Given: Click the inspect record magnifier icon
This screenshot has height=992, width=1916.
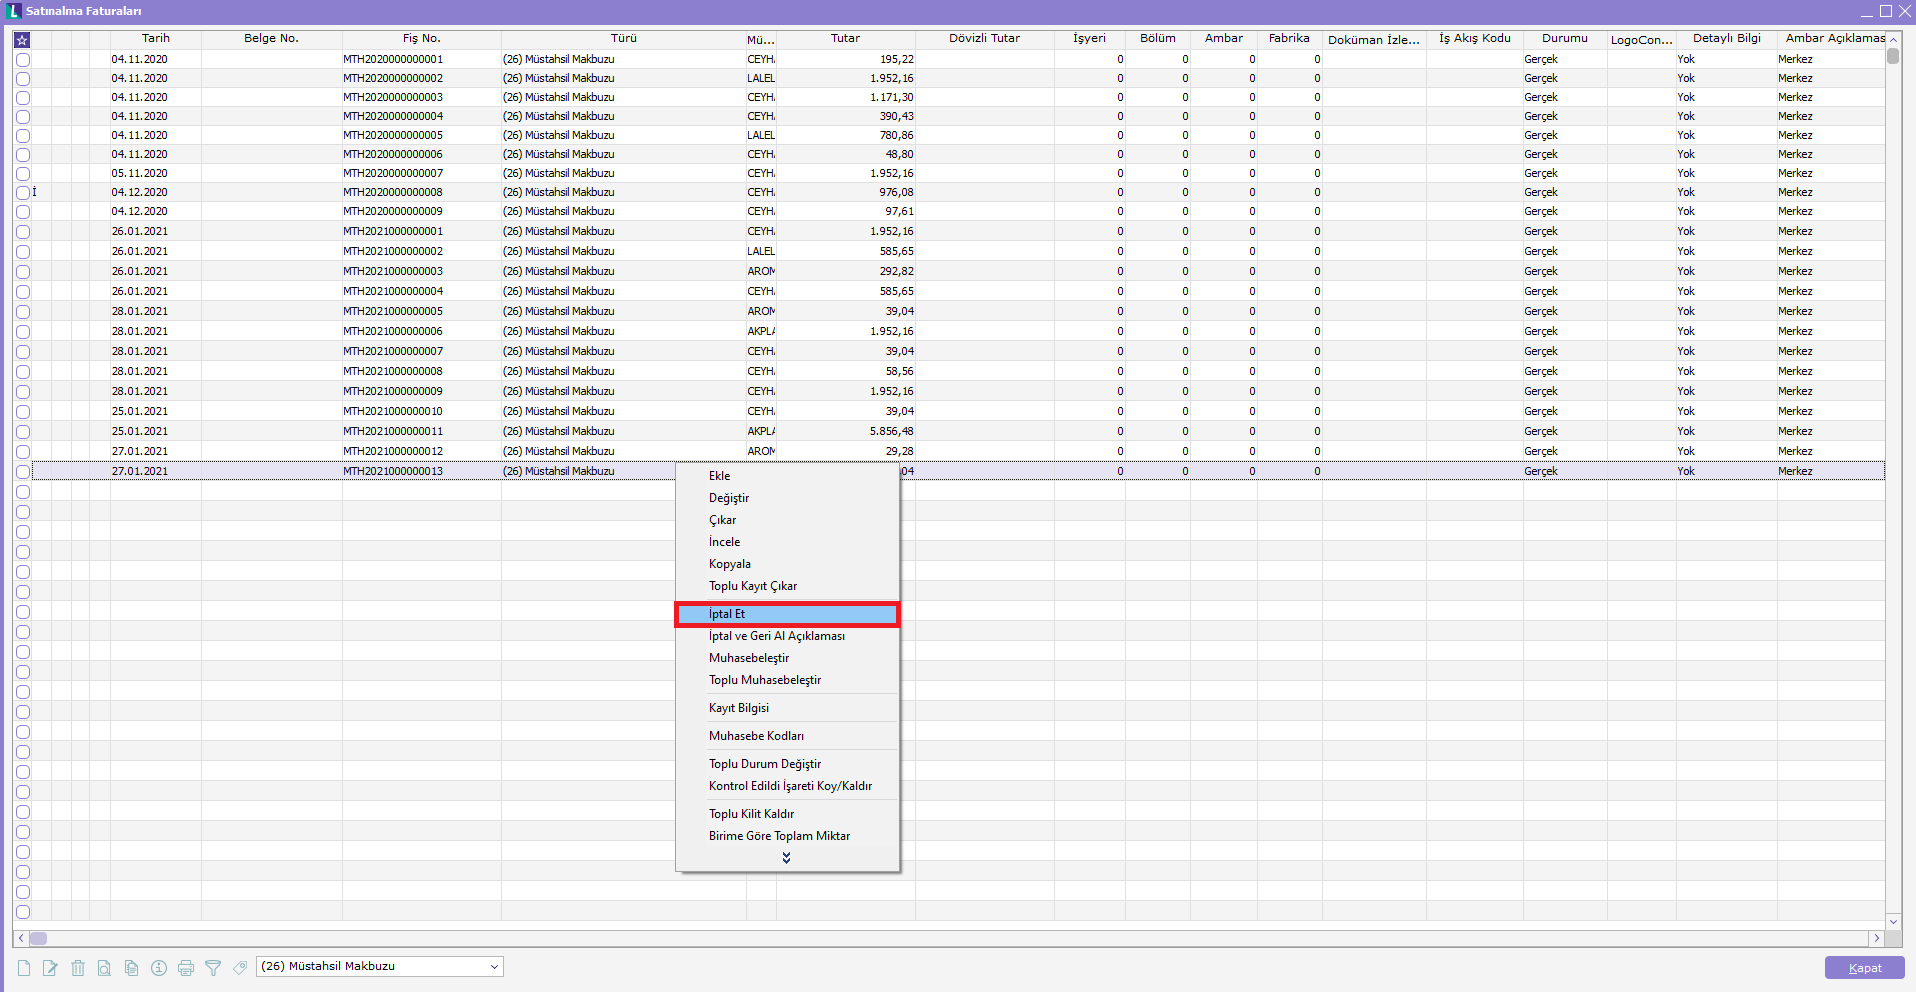Looking at the screenshot, I should tap(104, 968).
